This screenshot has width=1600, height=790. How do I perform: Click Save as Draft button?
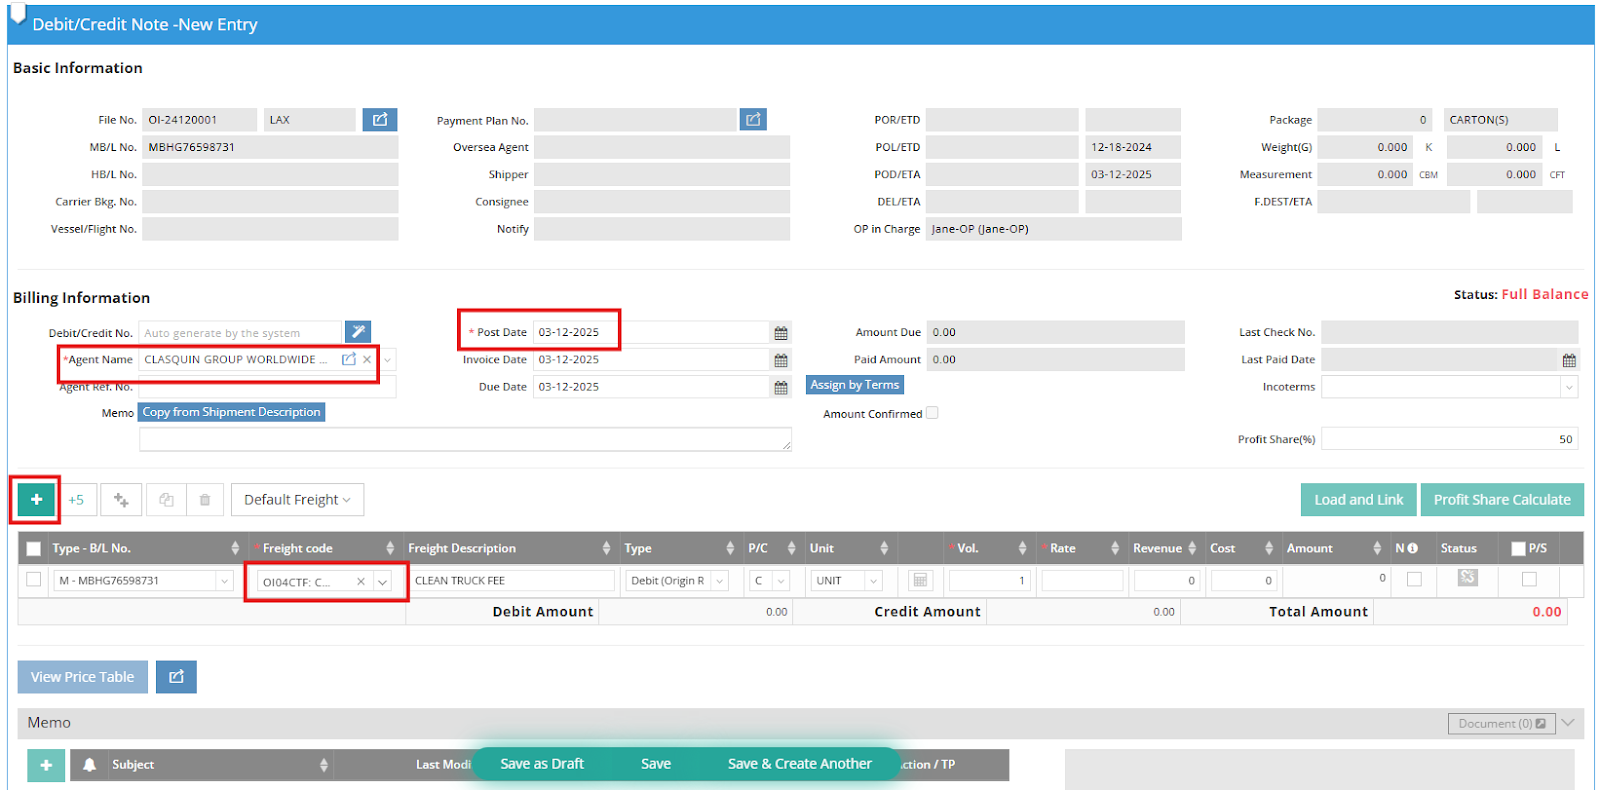pos(542,764)
